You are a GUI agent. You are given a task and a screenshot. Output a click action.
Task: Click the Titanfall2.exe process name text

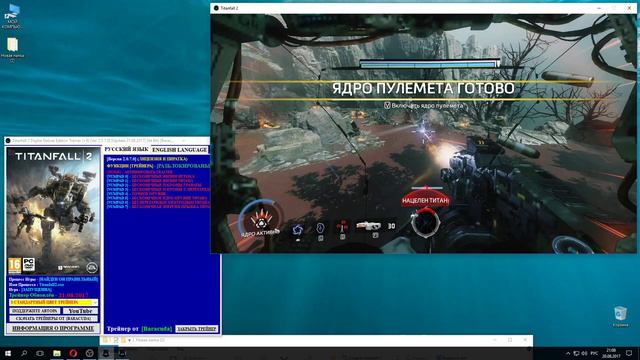52,284
